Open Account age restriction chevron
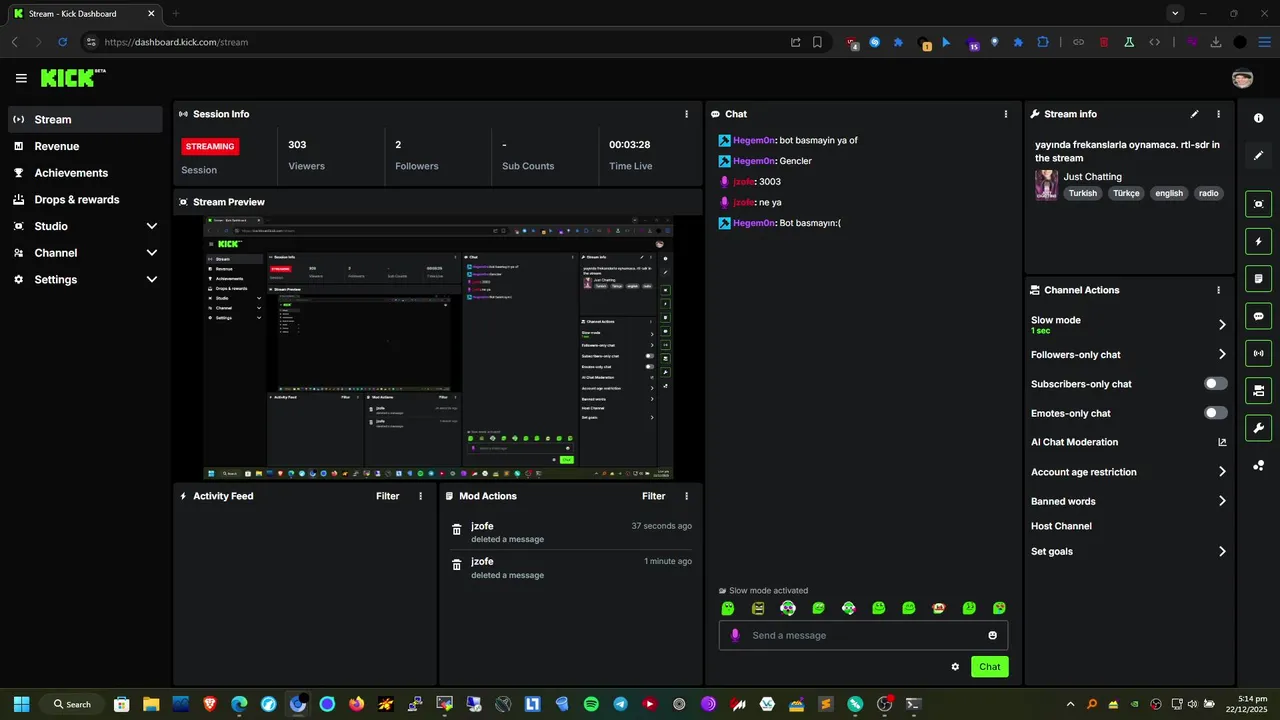The width and height of the screenshot is (1280, 720). [1222, 472]
